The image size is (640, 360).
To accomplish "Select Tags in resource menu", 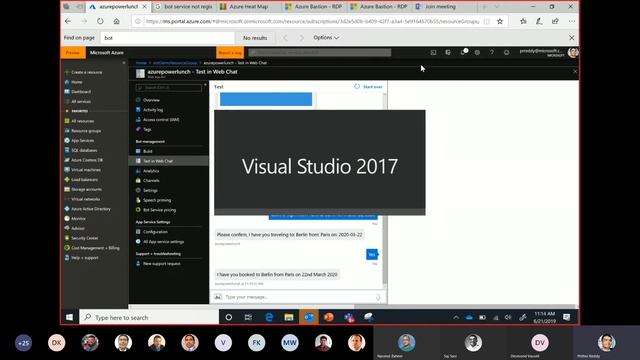I will tap(147, 129).
